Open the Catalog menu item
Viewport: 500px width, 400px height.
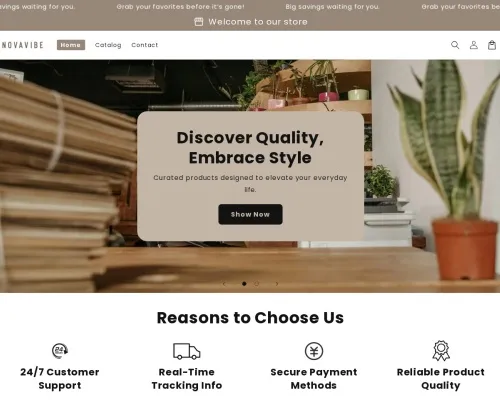pyautogui.click(x=108, y=45)
